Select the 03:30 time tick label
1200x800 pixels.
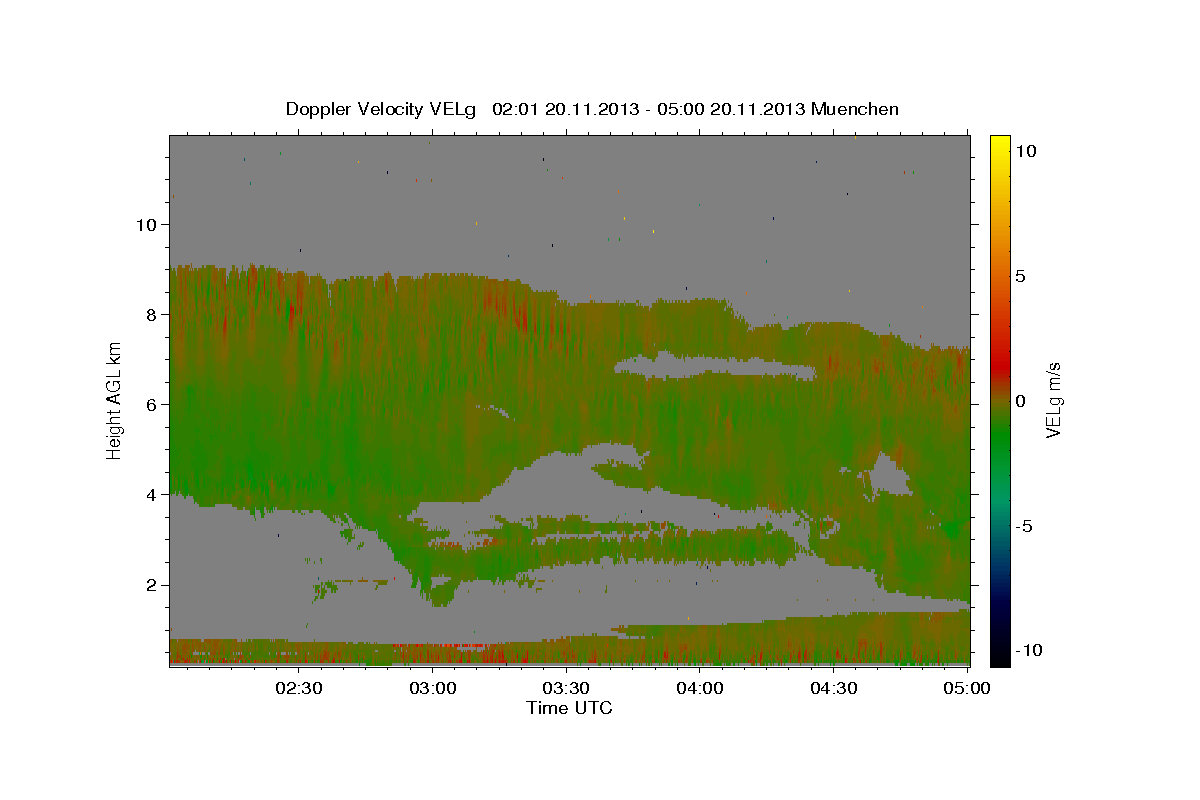point(566,688)
